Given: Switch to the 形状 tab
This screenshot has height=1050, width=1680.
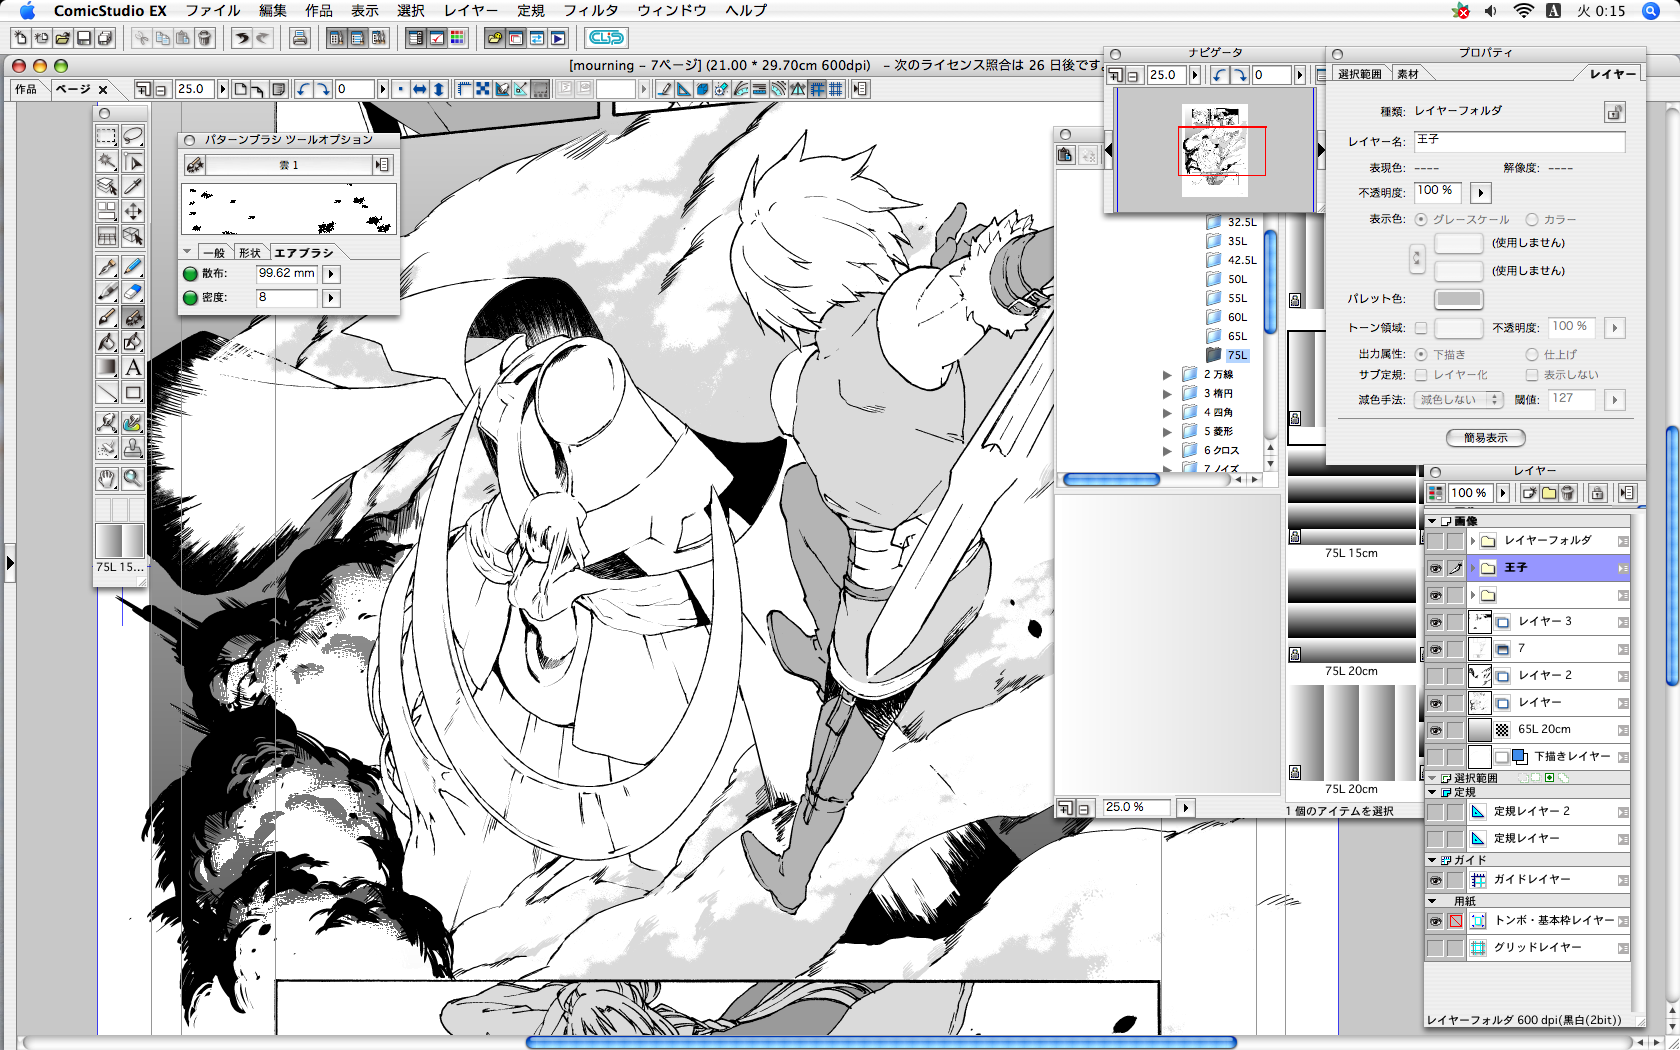Looking at the screenshot, I should pos(250,253).
